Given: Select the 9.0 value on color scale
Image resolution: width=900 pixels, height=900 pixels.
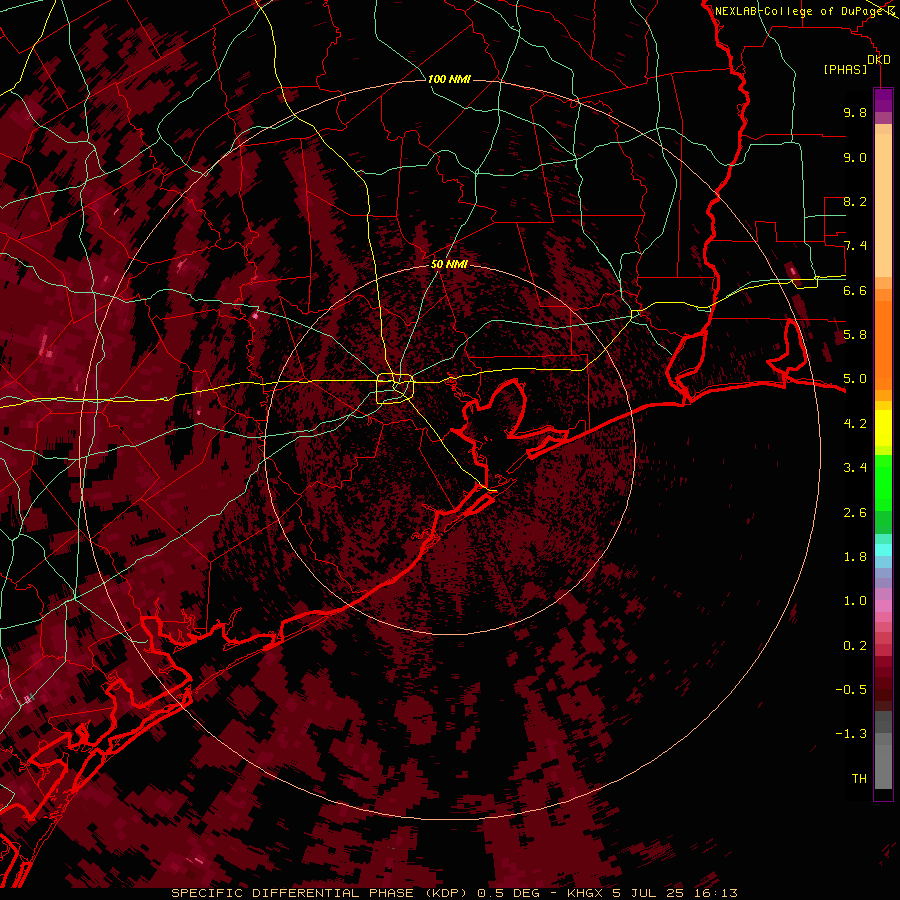Looking at the screenshot, I should 855,157.
